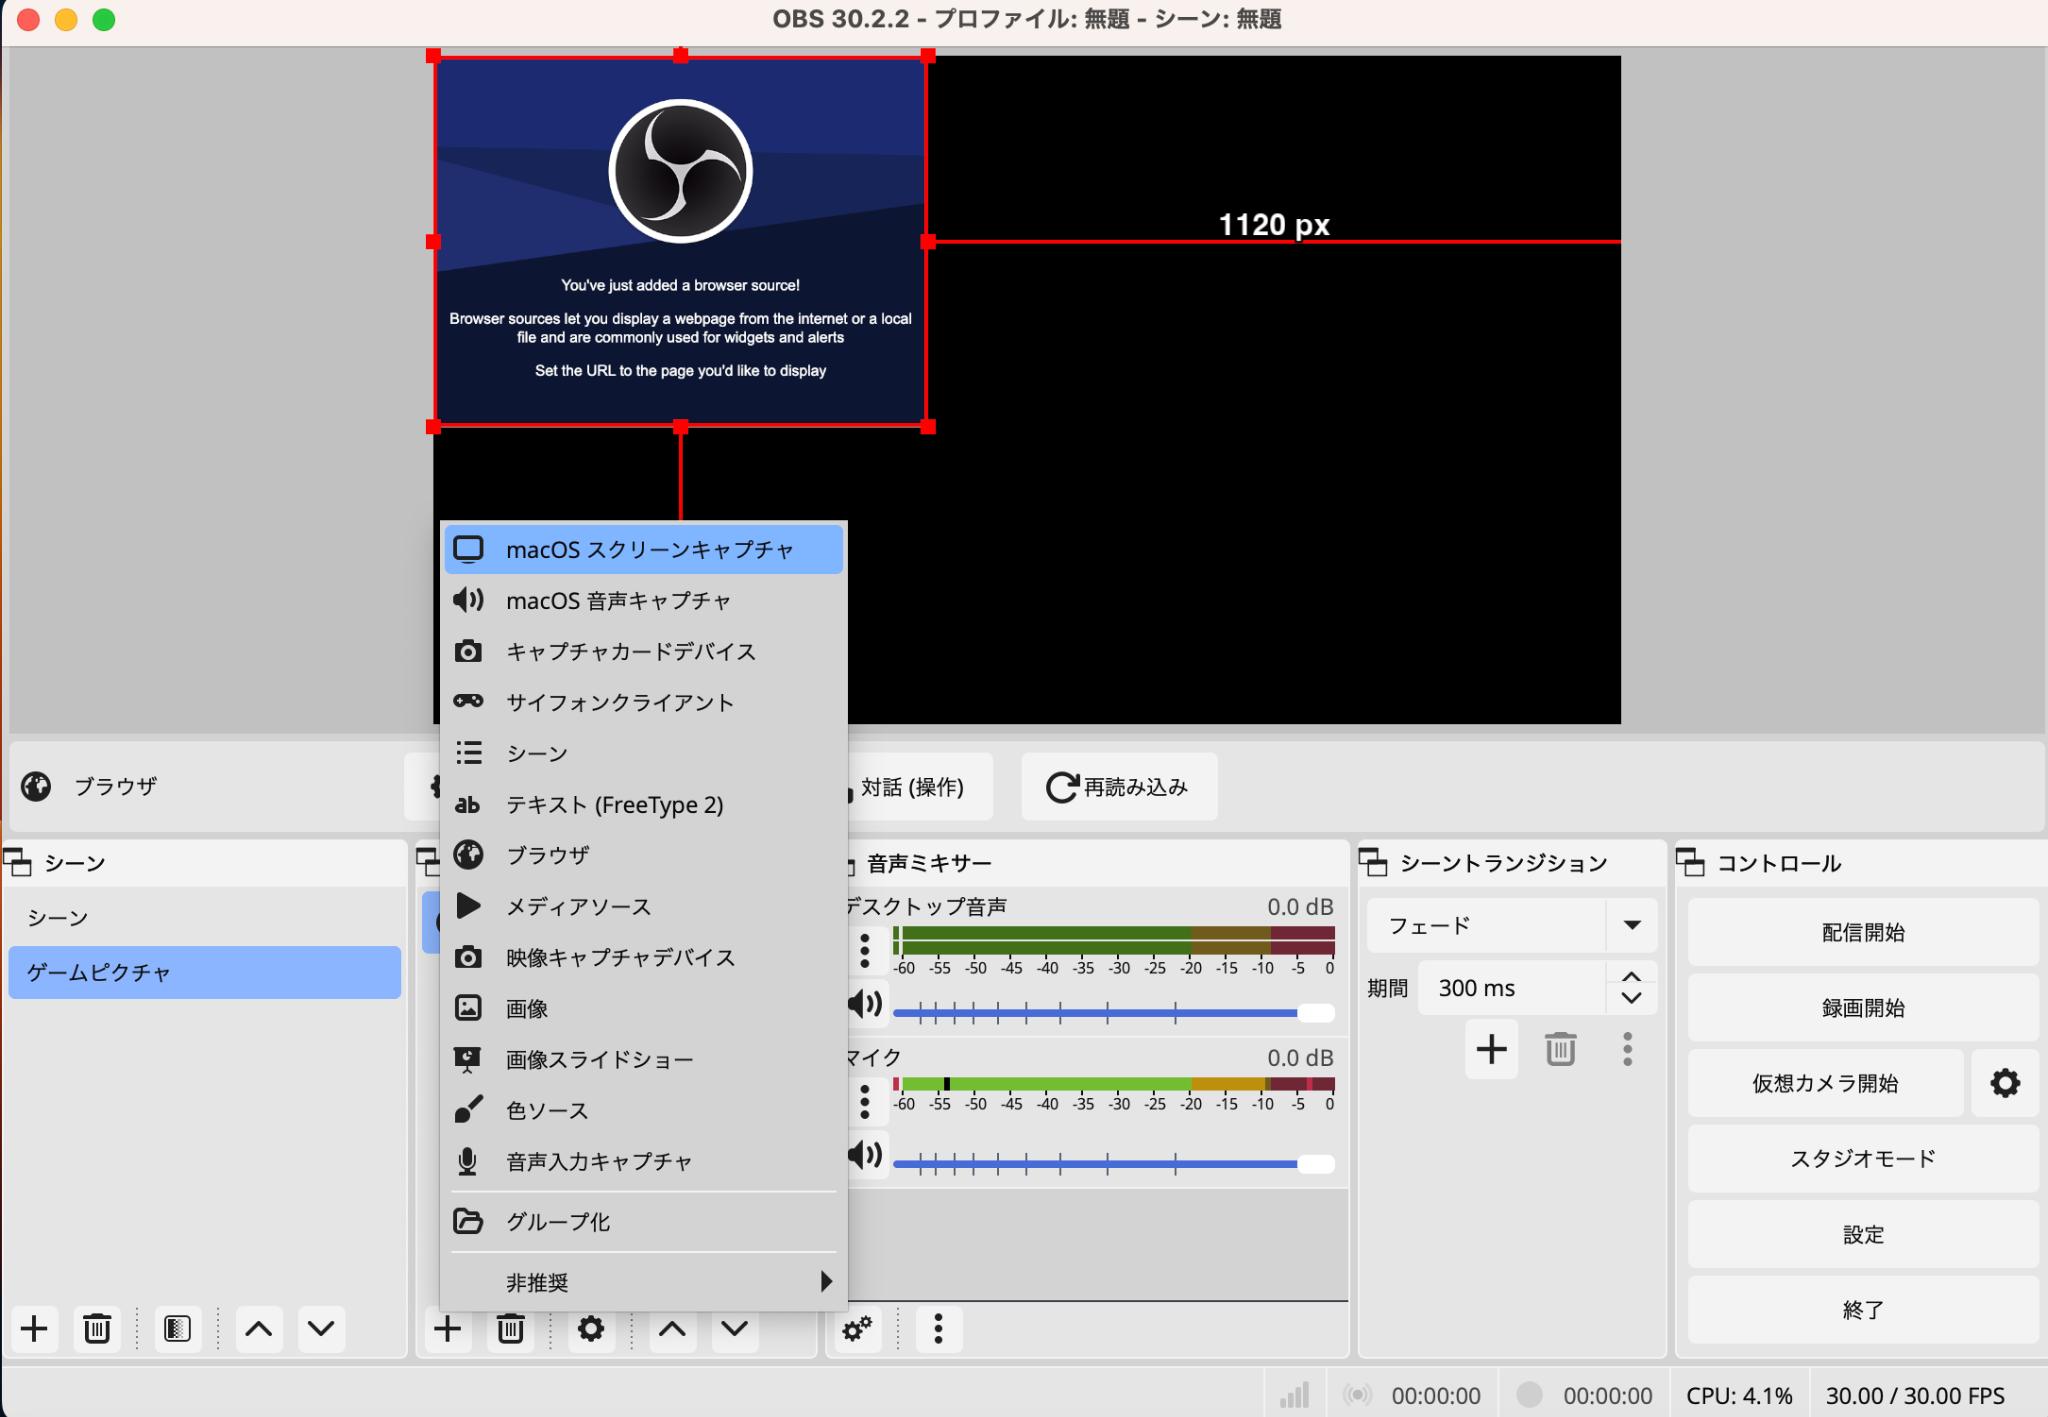Screen dimensions: 2048x1417
Task: Add a ブラウザ source from the menu
Action: coord(644,856)
